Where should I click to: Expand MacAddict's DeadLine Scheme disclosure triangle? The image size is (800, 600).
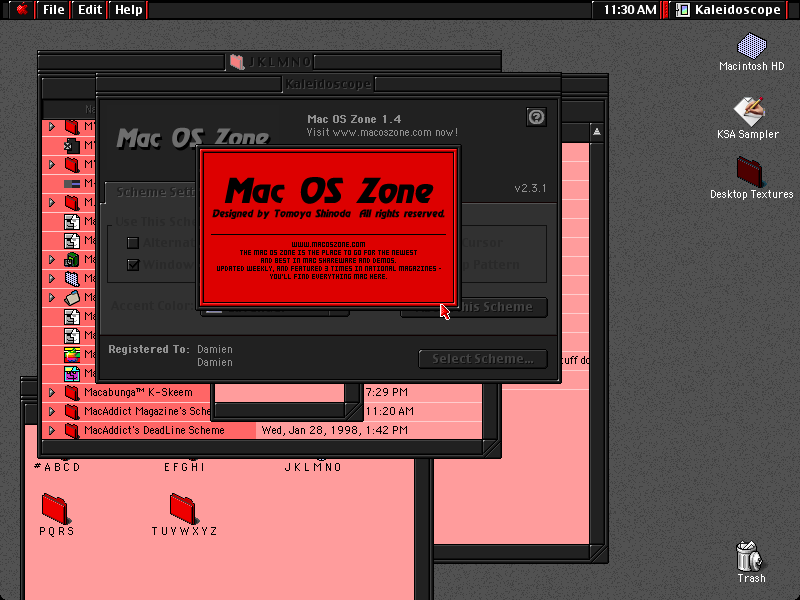[52, 430]
